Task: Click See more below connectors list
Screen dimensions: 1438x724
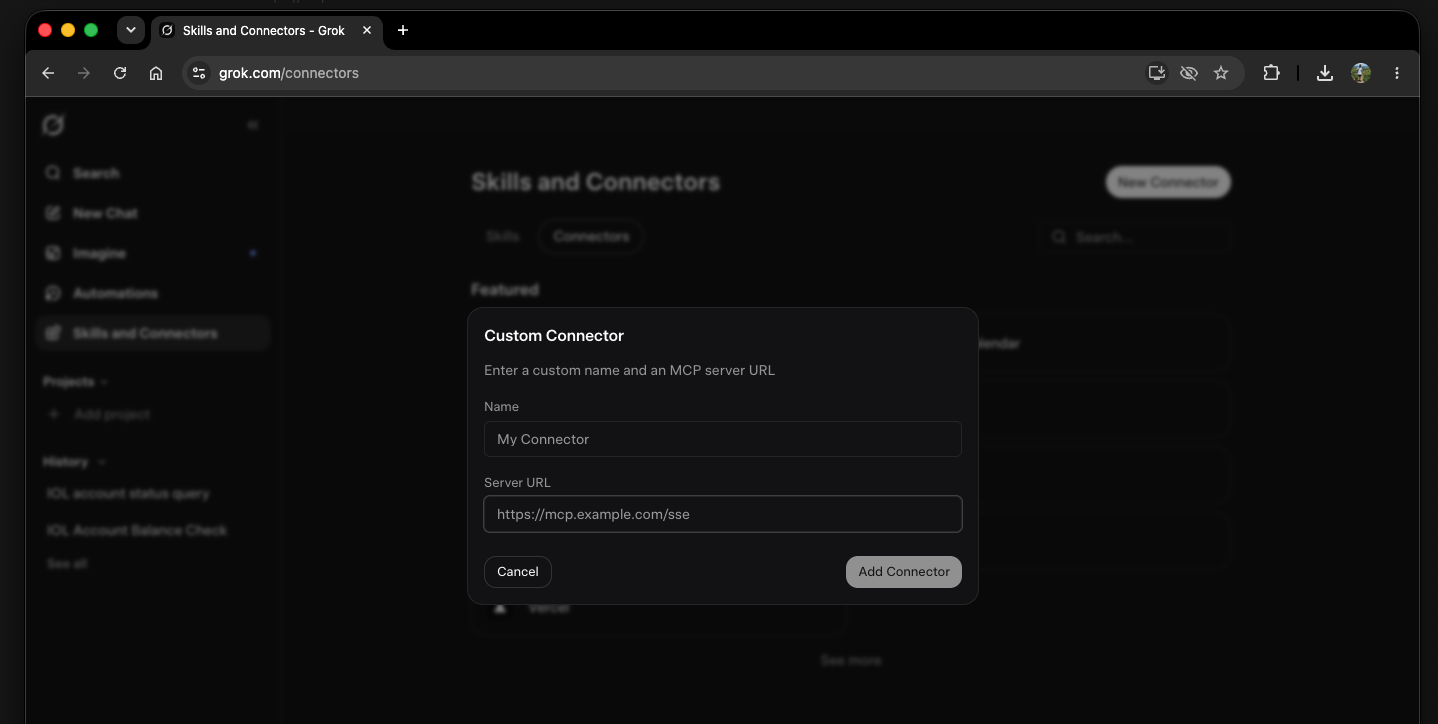Action: 851,661
